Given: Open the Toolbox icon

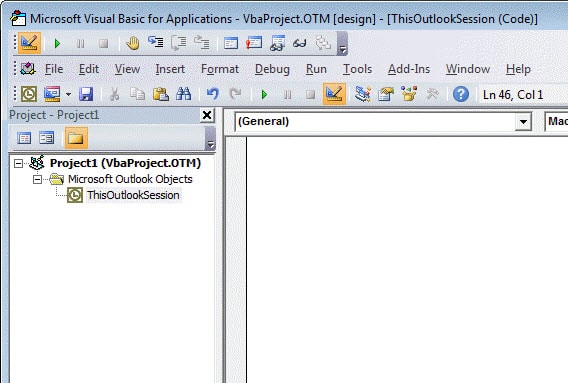Looking at the screenshot, I should [432, 95].
